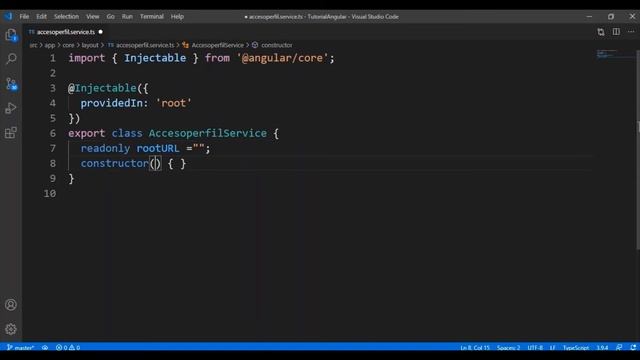Open the Search view in activity bar
The width and height of the screenshot is (640, 360).
pyautogui.click(x=11, y=59)
